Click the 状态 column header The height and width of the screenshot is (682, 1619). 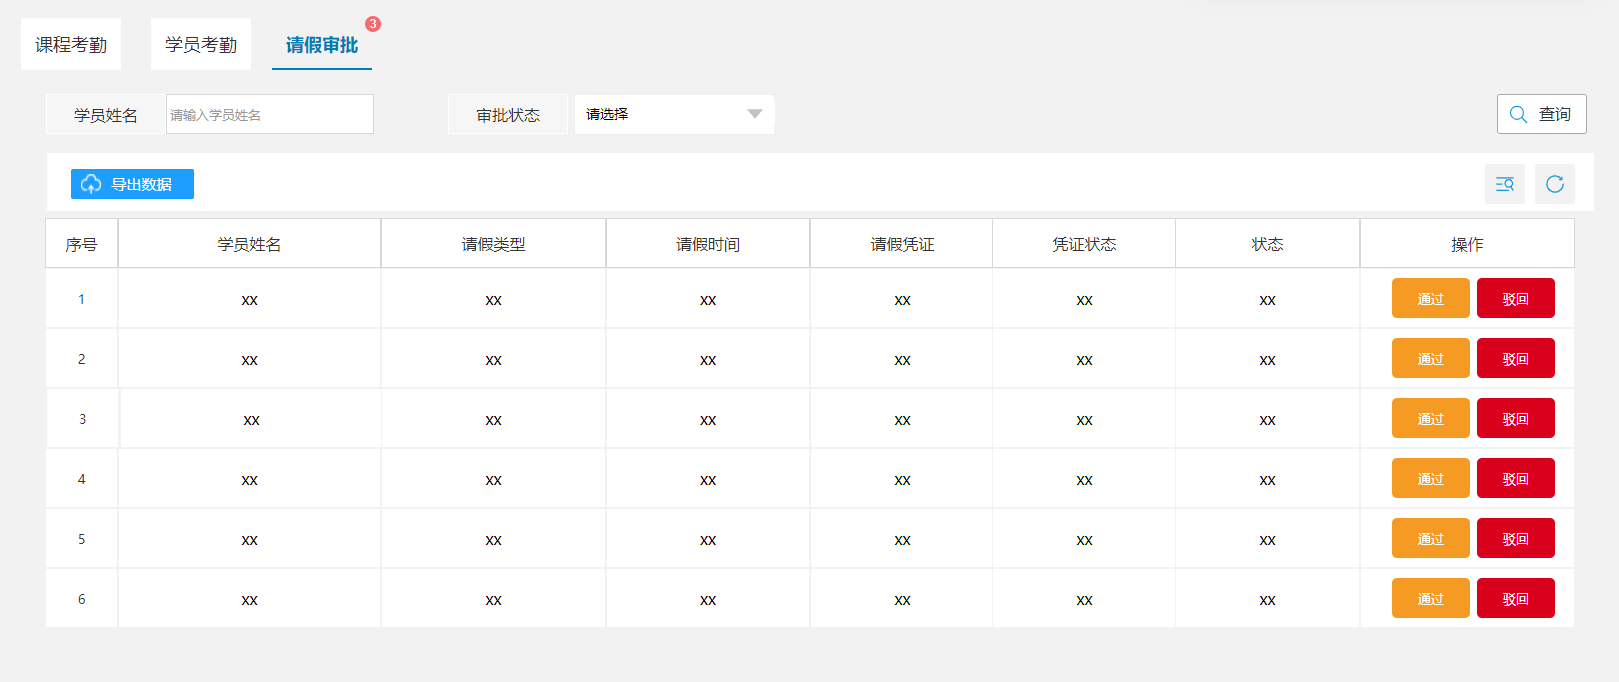pos(1267,244)
